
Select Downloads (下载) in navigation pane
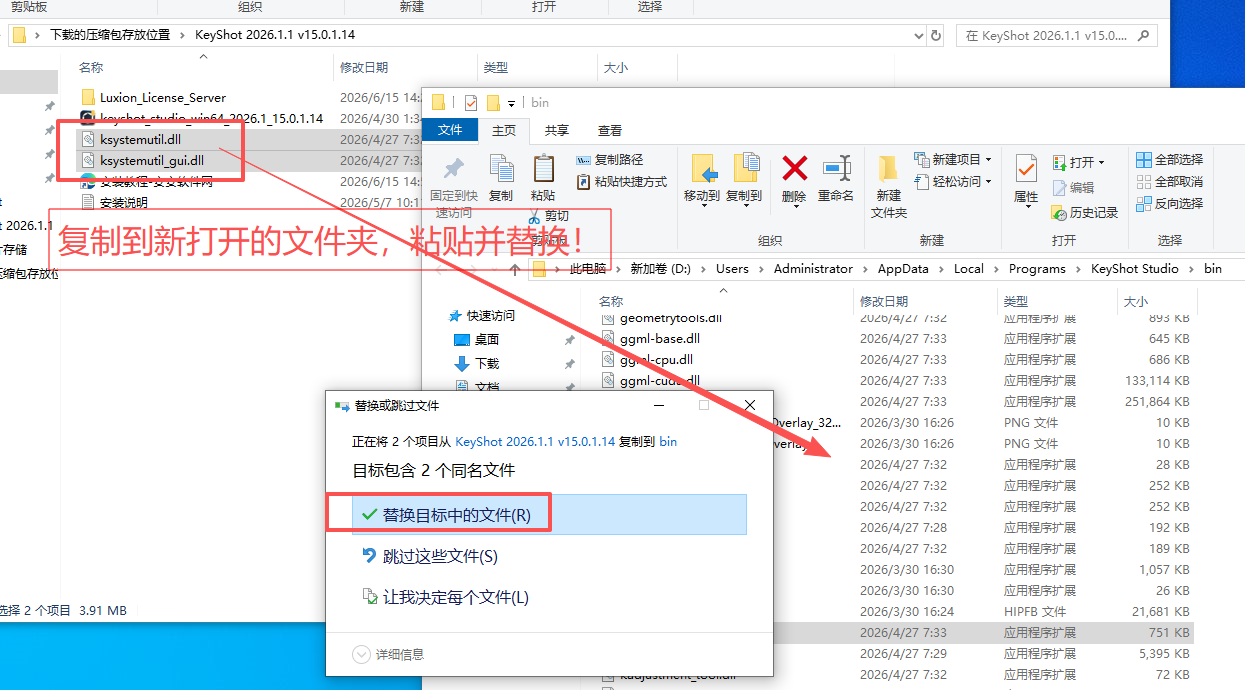pyautogui.click(x=477, y=364)
